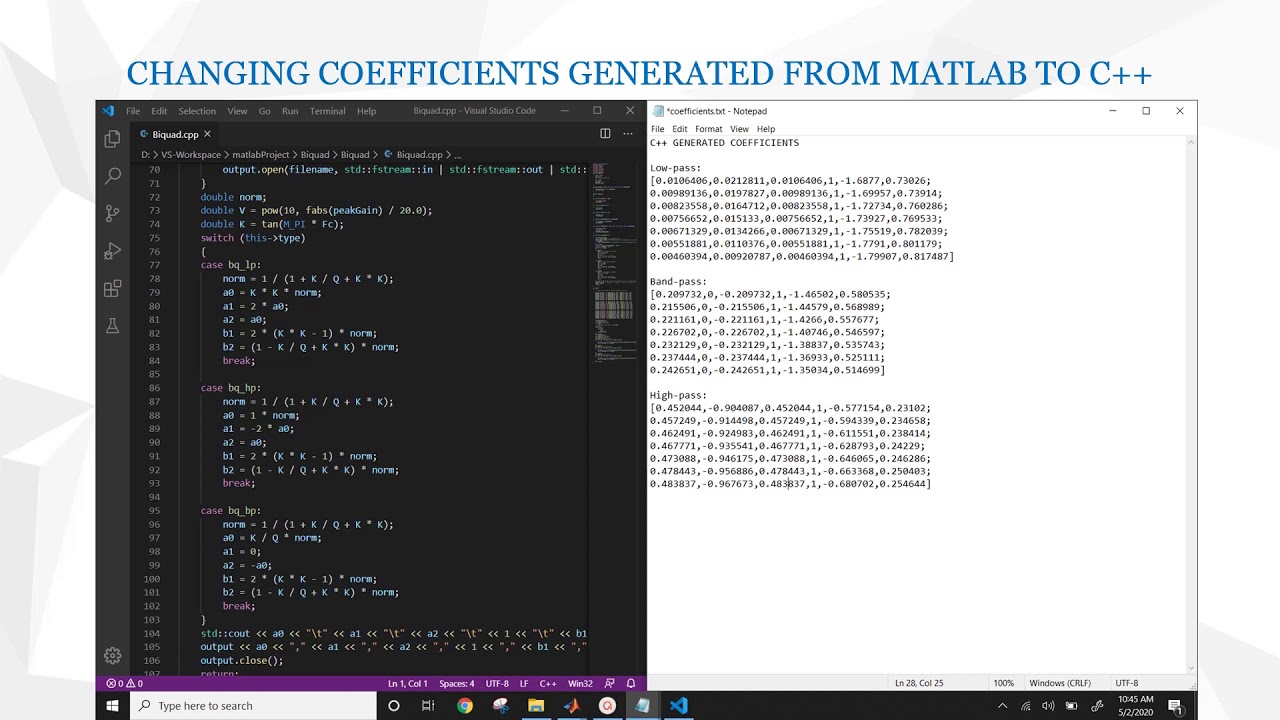Click the errors and warnings status indicator

pyautogui.click(x=125, y=683)
